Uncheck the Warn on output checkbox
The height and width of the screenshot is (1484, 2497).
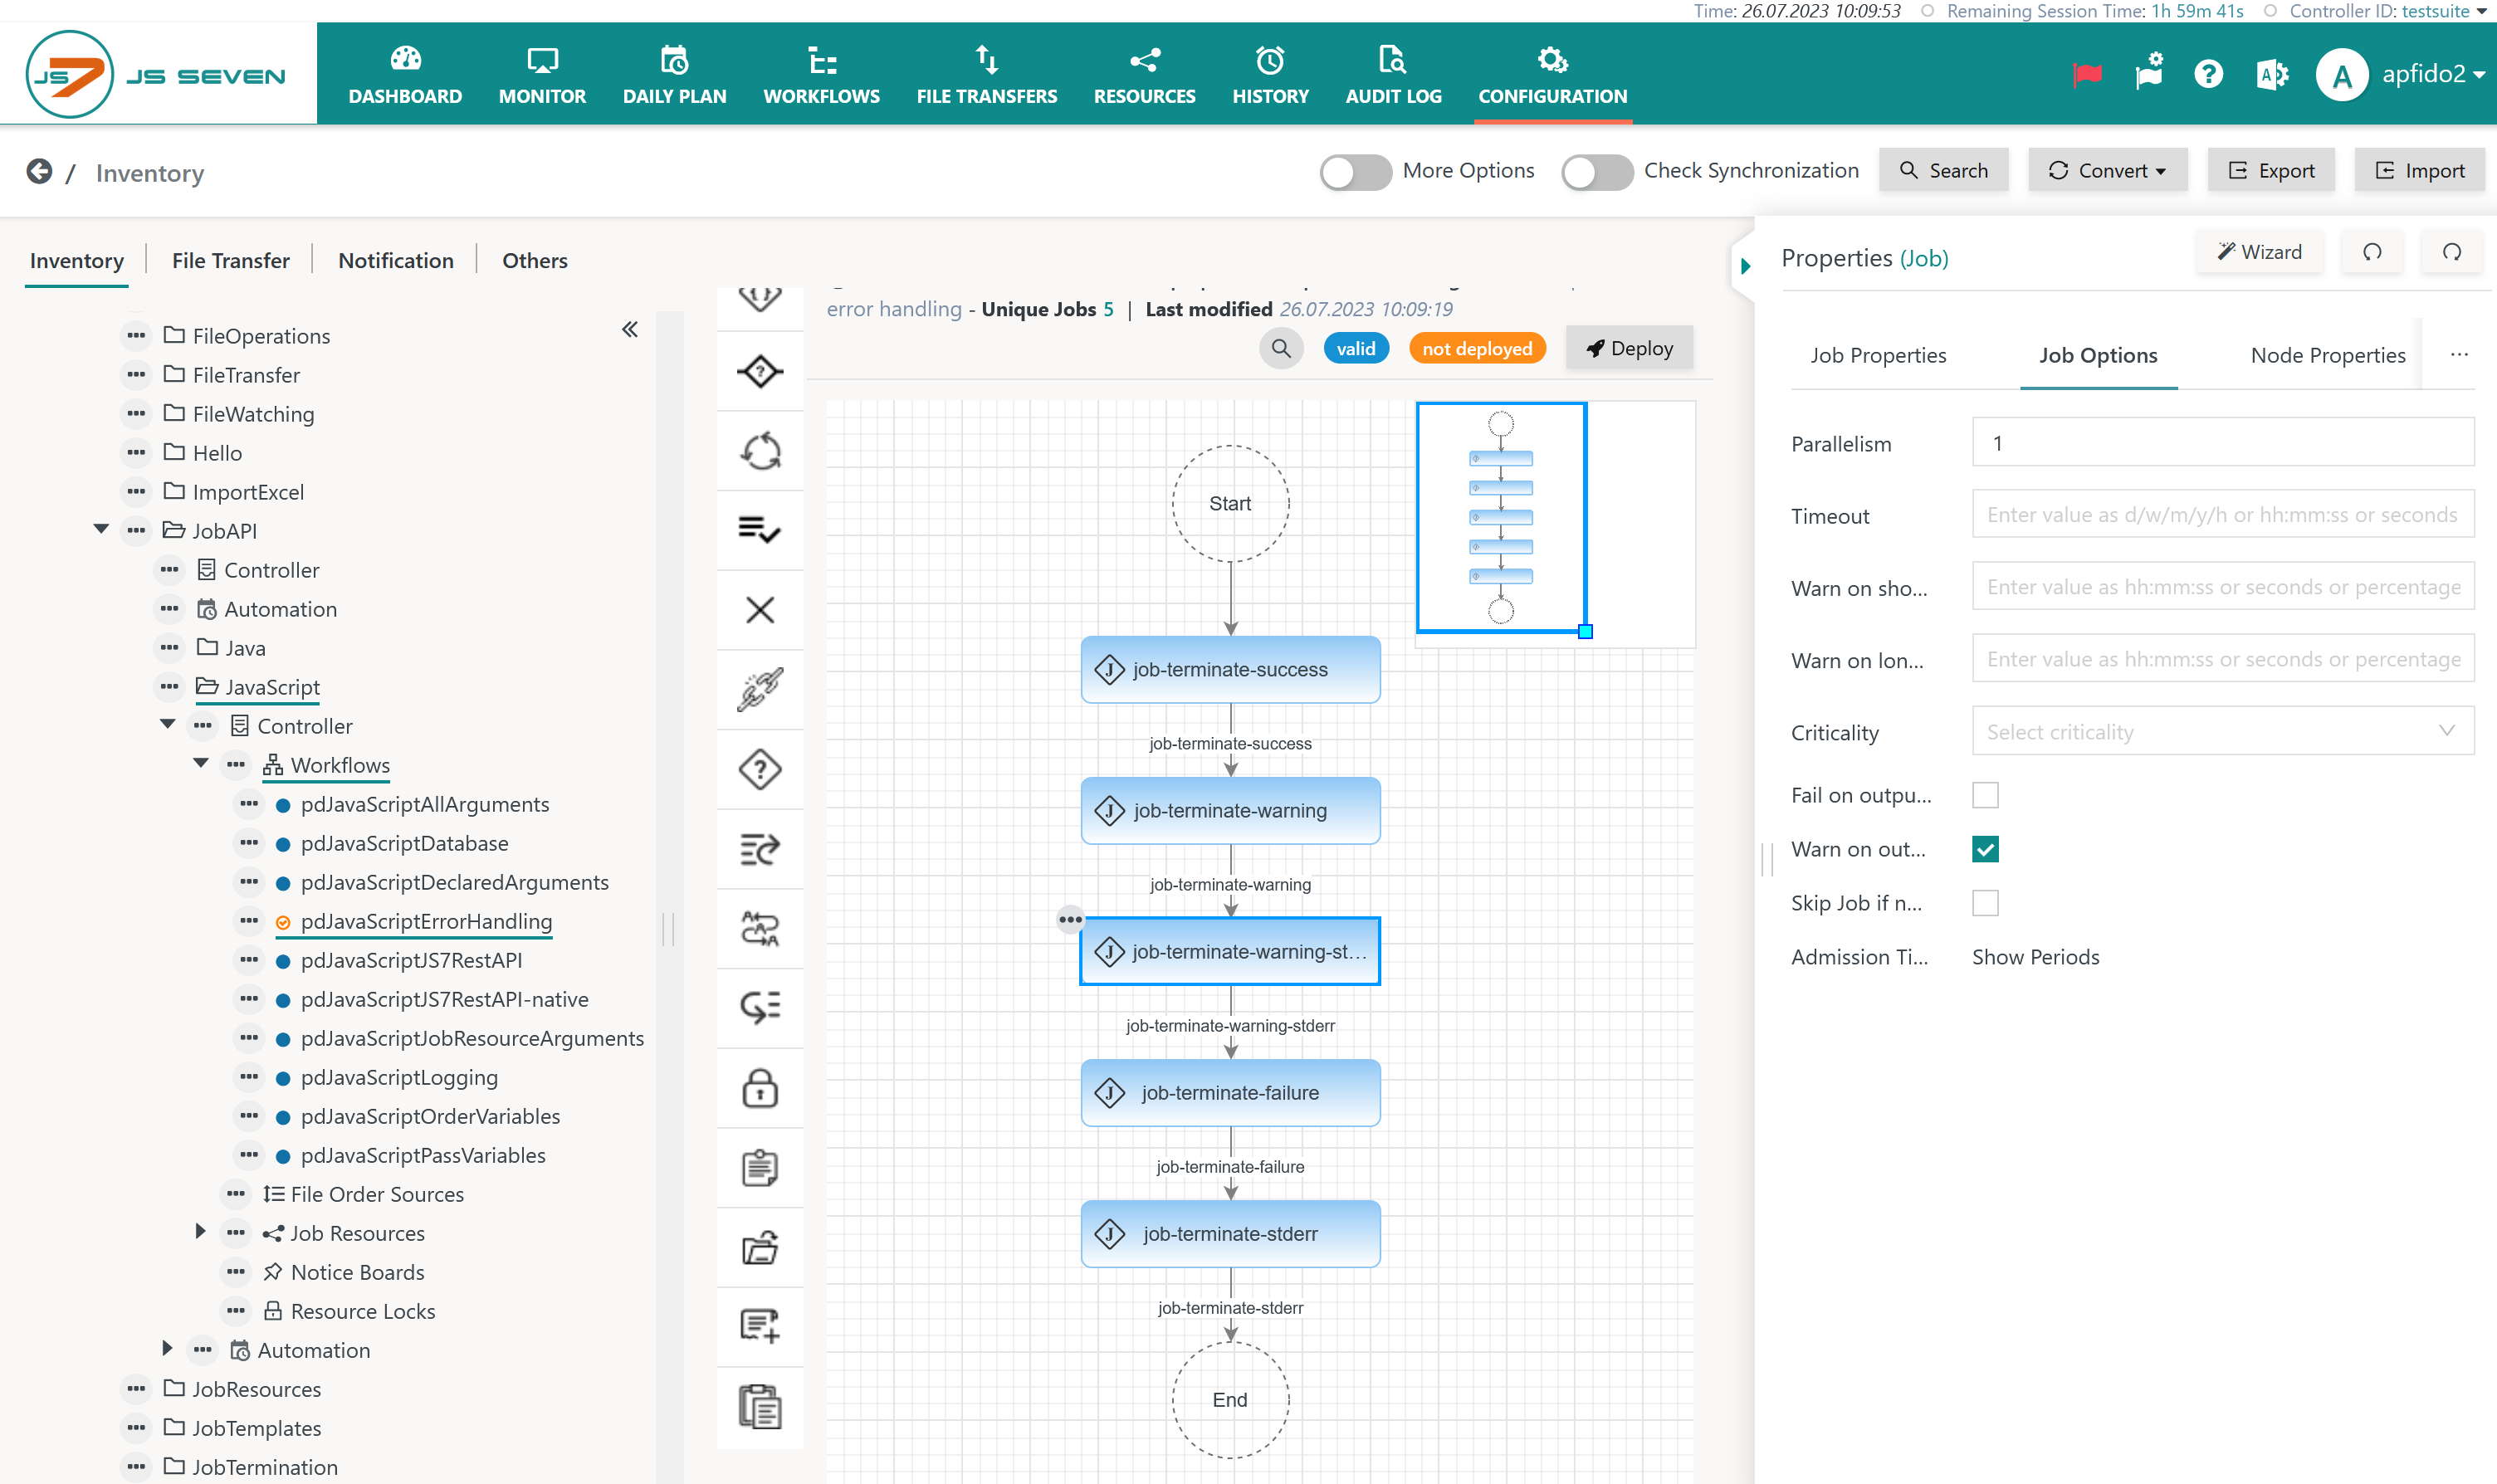point(1985,849)
